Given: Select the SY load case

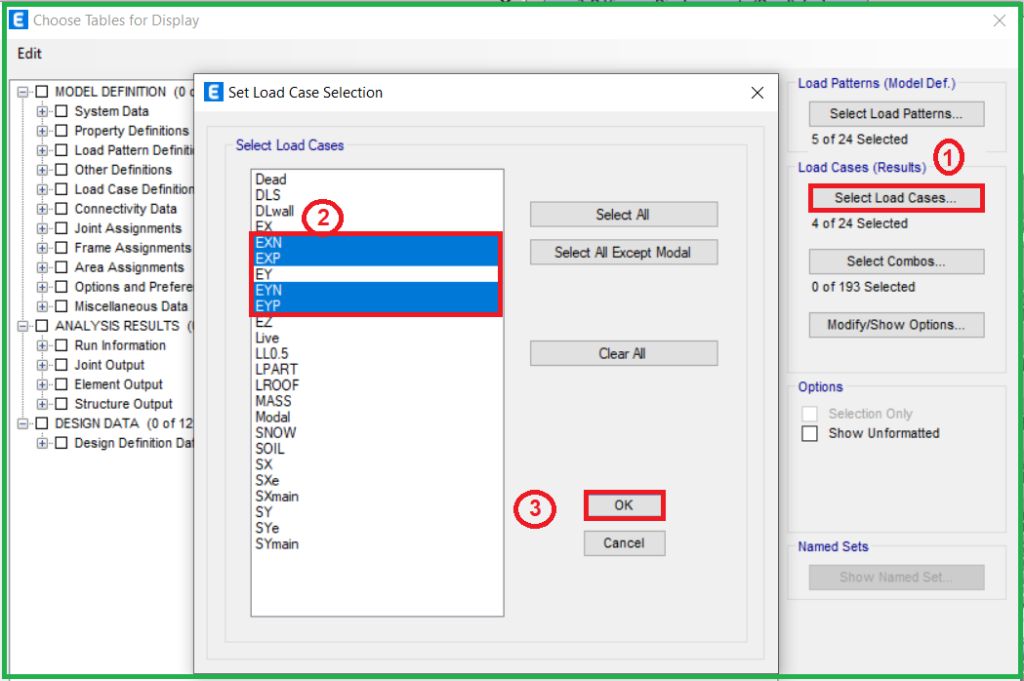Looking at the screenshot, I should [x=377, y=512].
